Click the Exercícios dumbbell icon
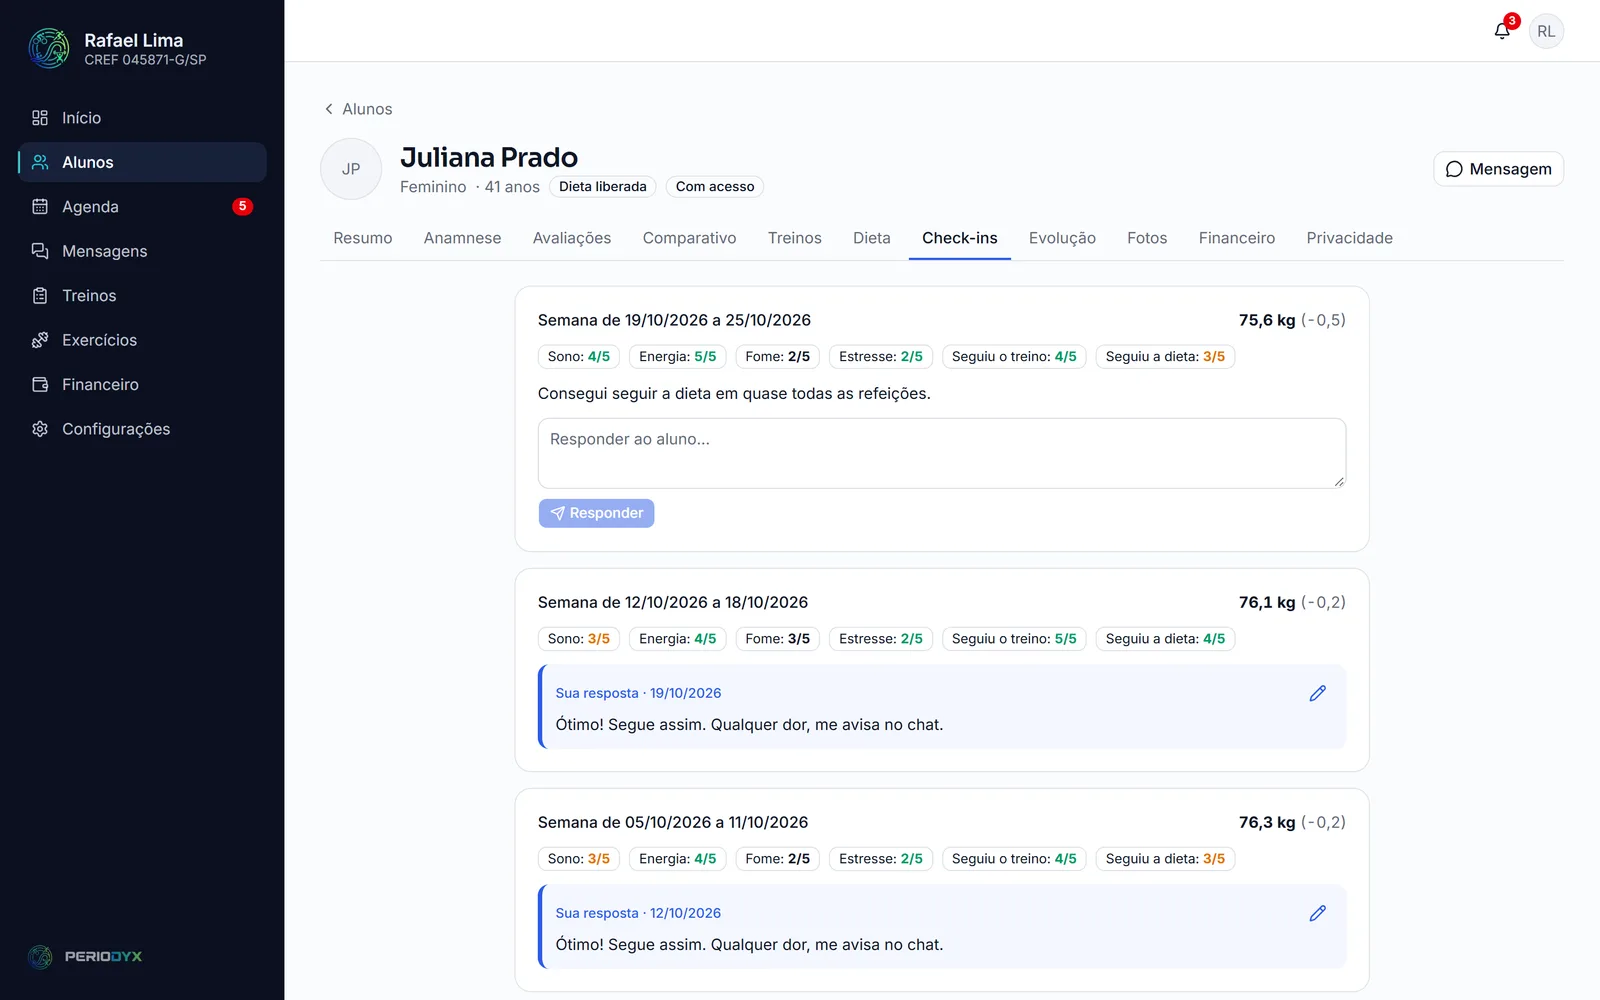Screen dimensions: 1600x1000 point(40,340)
